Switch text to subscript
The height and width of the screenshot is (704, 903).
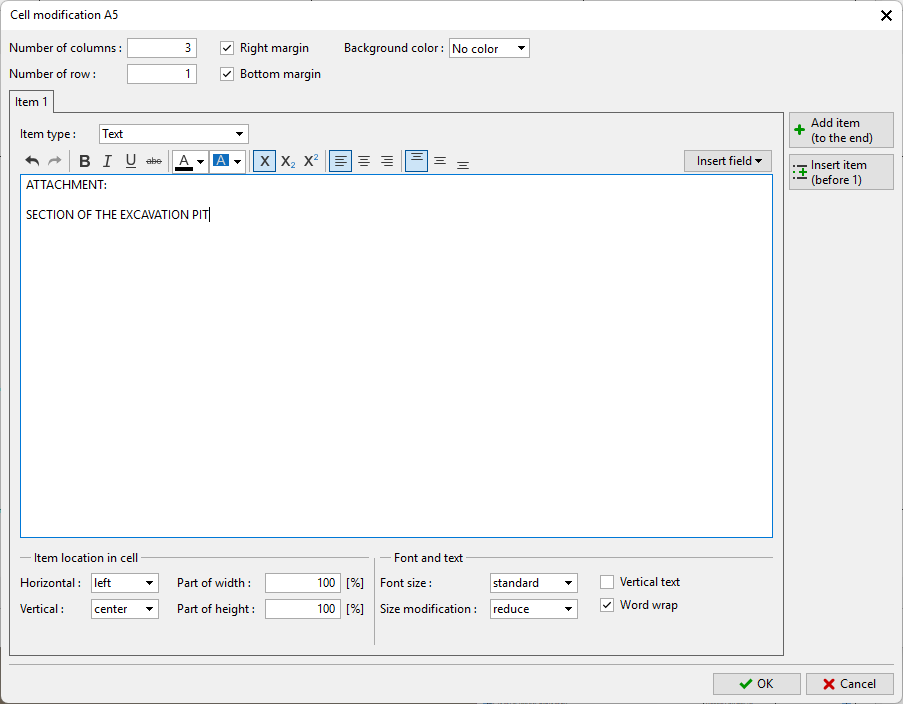pyautogui.click(x=288, y=161)
